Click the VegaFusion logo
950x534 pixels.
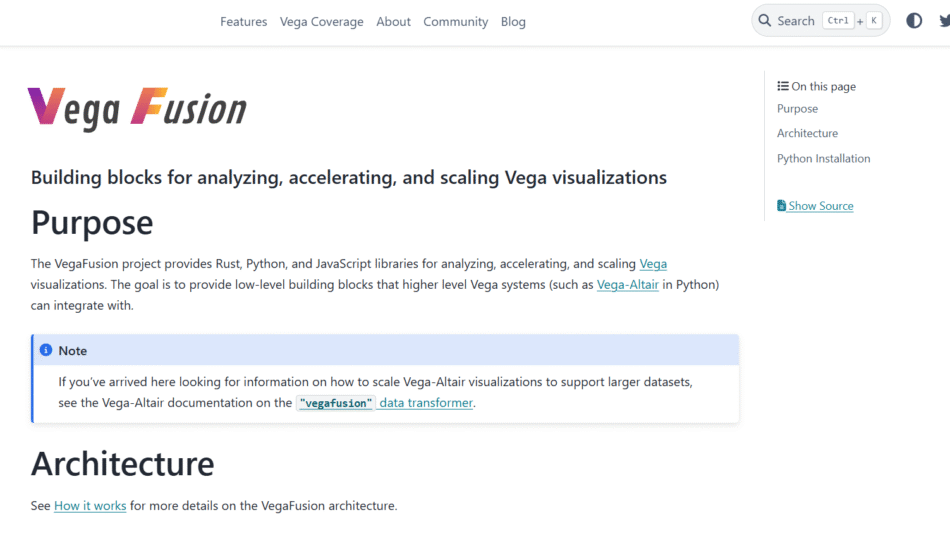click(138, 108)
